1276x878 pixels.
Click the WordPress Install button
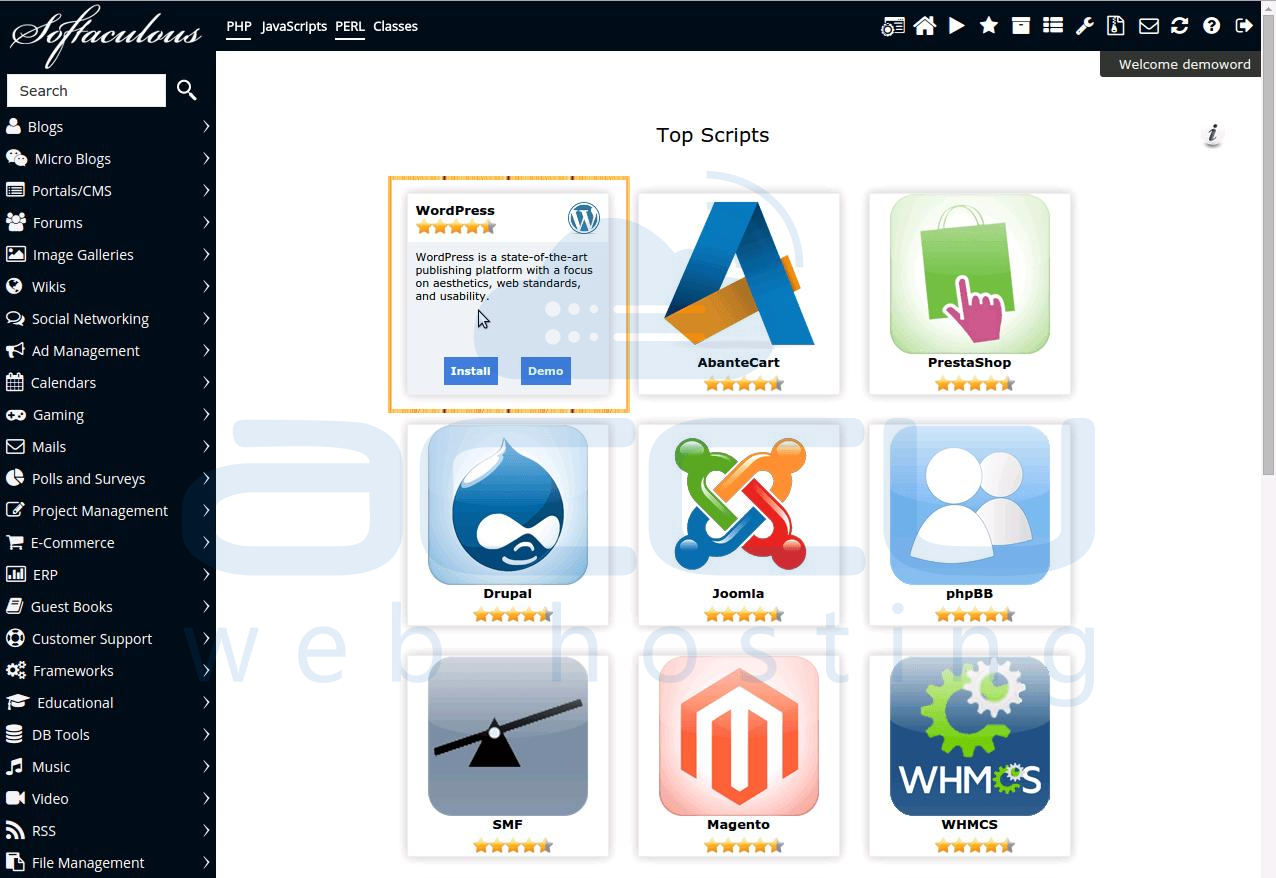(x=470, y=371)
